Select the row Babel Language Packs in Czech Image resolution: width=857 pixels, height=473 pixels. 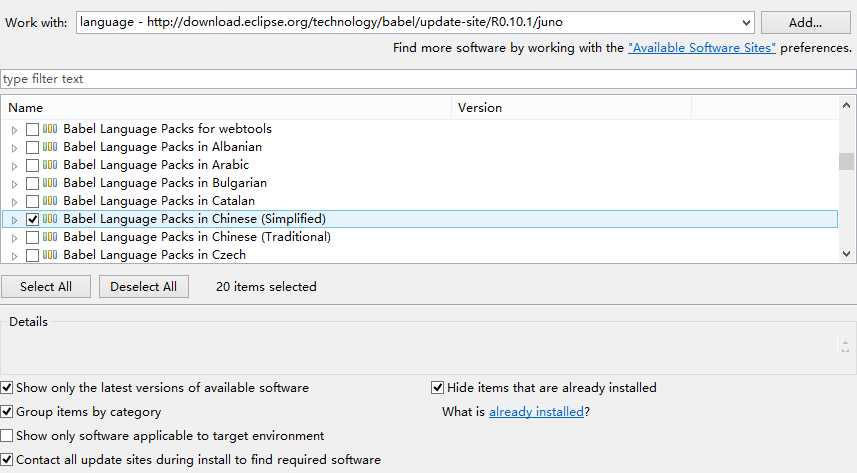(419, 255)
